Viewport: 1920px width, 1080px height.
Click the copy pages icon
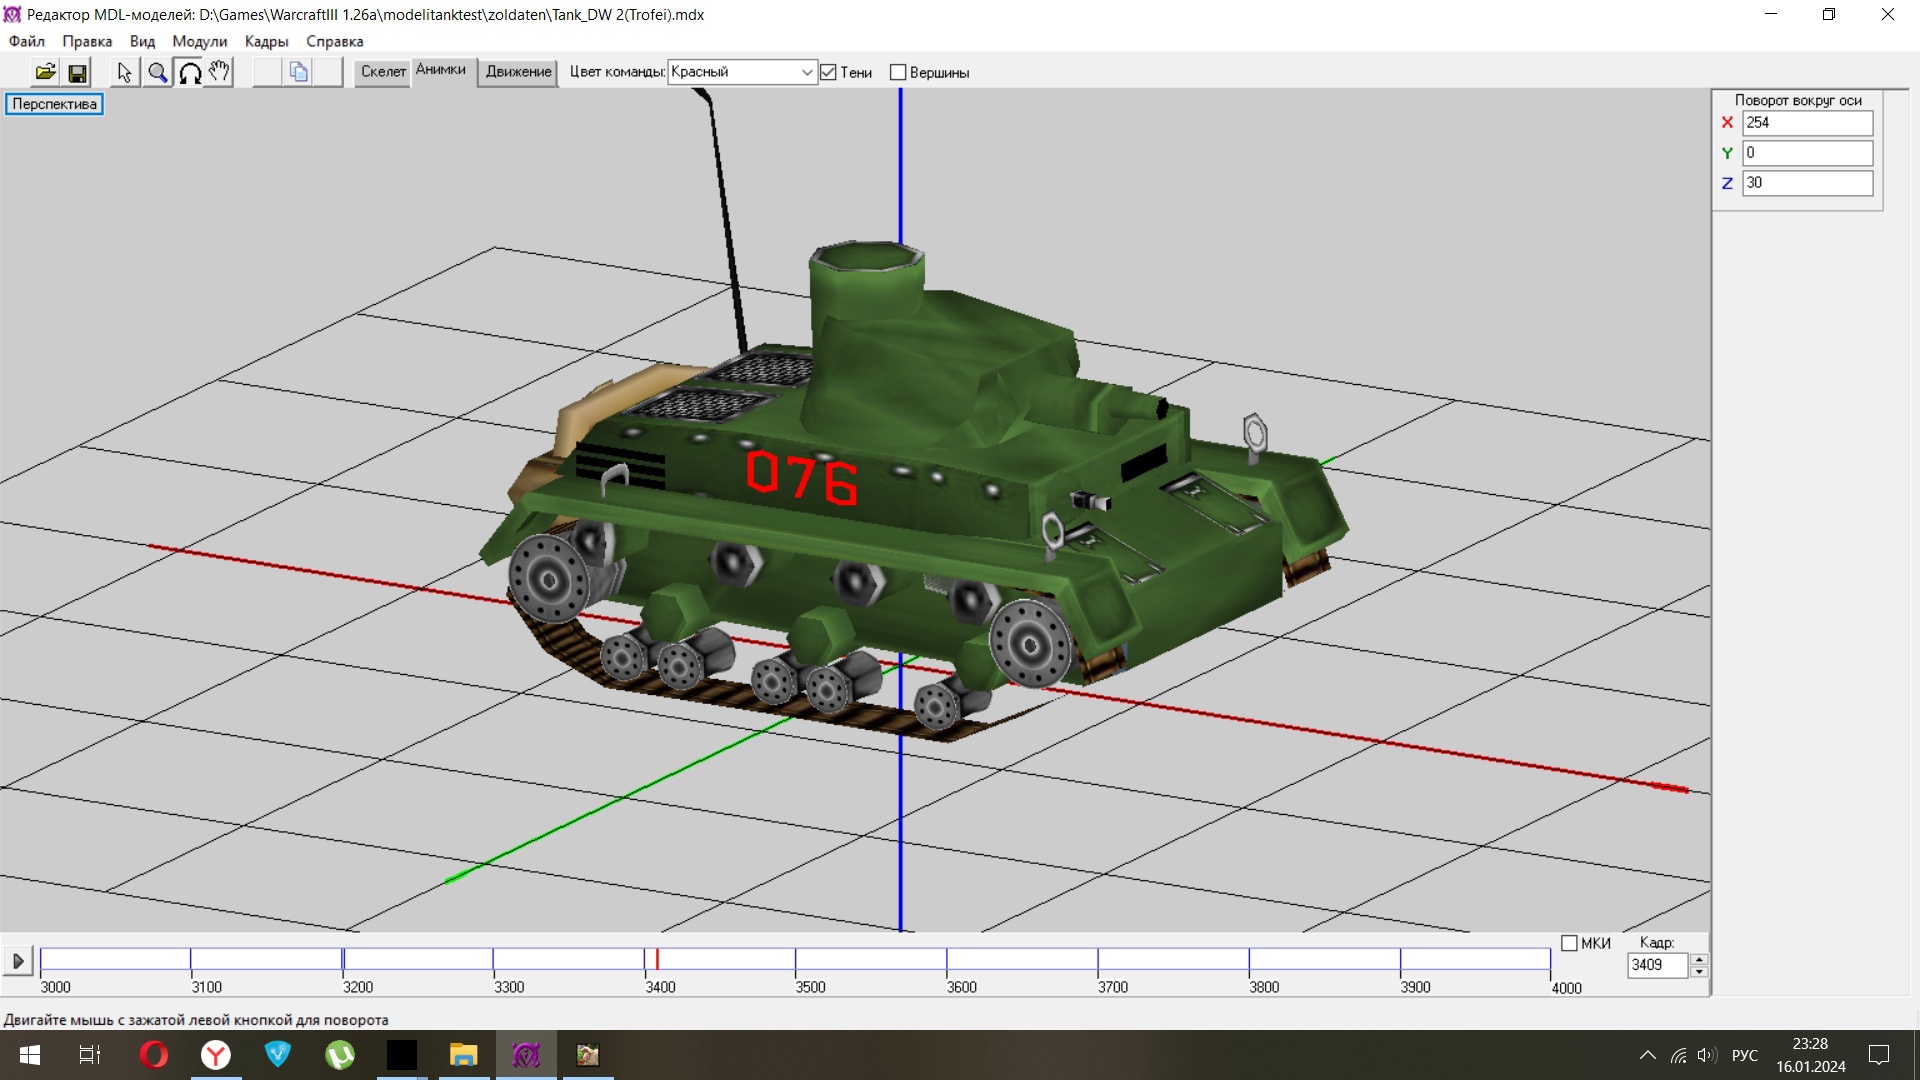(298, 72)
